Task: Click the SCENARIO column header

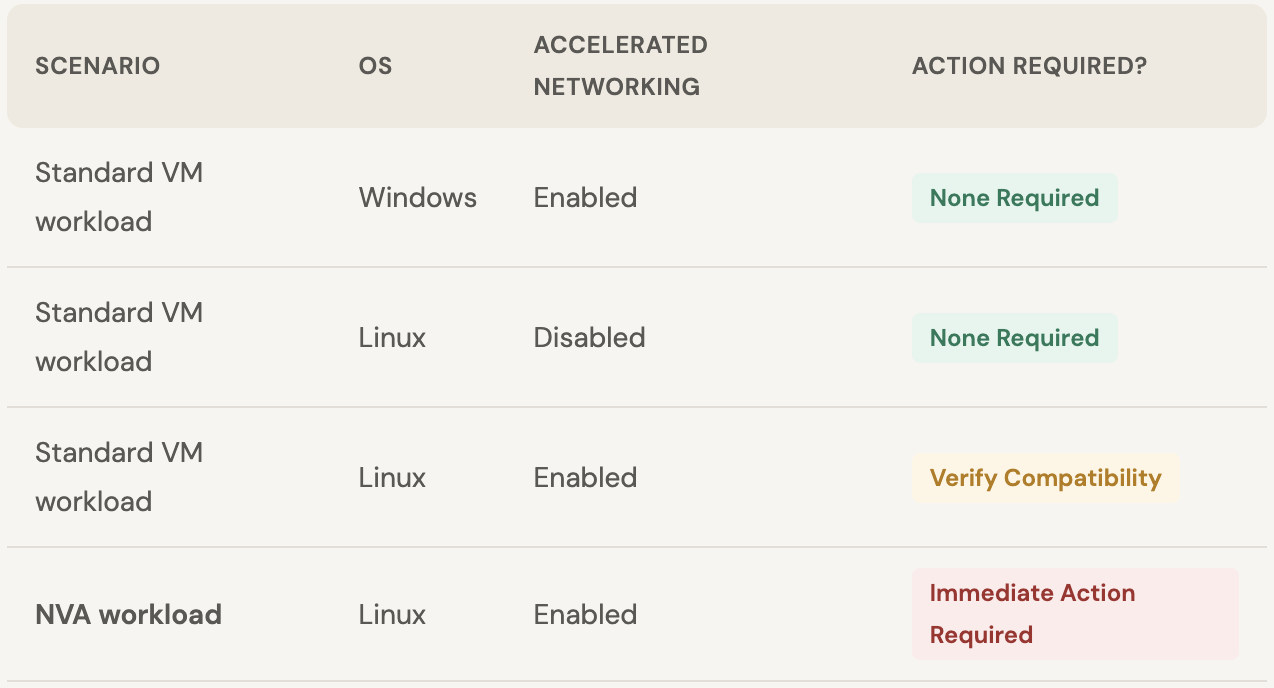Action: pos(98,66)
